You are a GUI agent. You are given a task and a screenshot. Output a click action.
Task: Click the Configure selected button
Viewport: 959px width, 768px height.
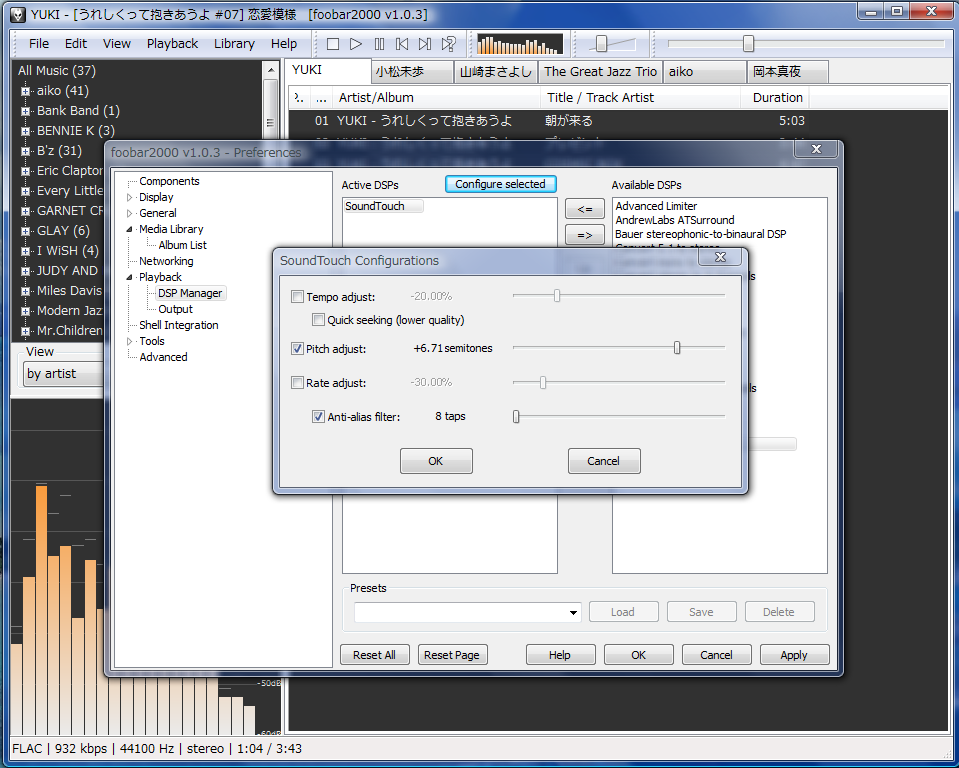click(500, 184)
